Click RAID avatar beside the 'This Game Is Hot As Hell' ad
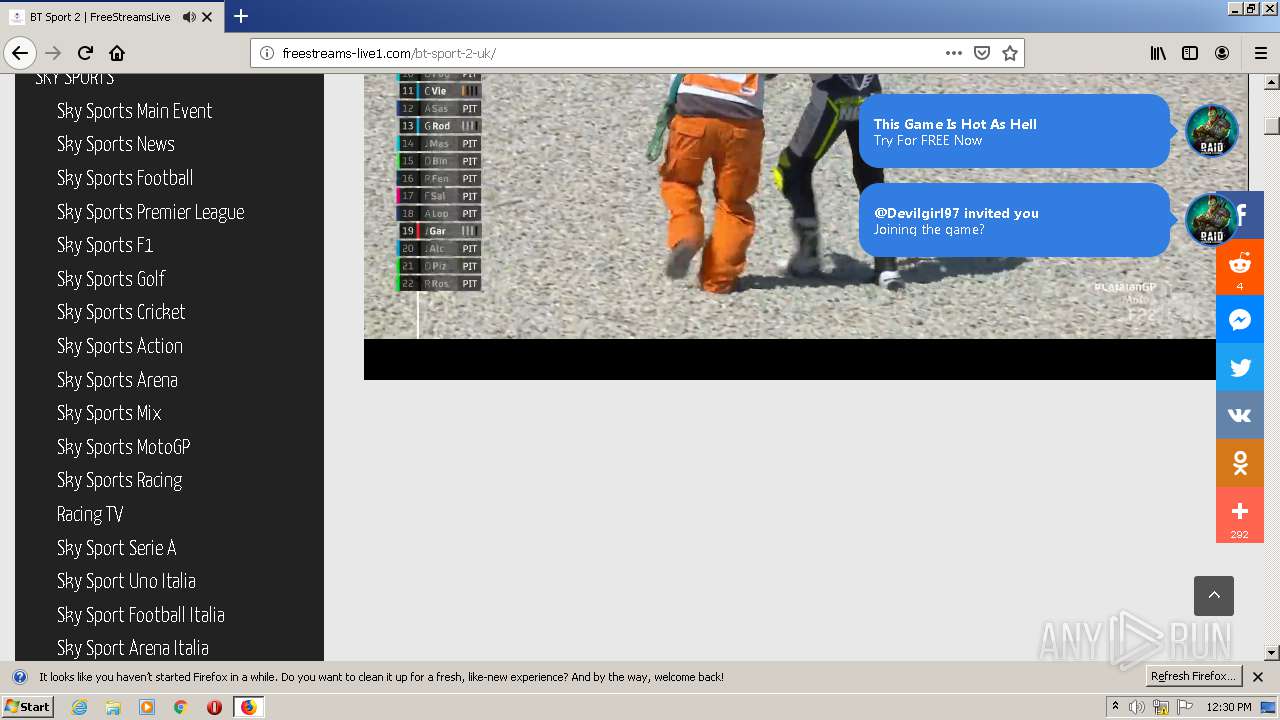Screen dimensions: 1280x720 click(x=1211, y=131)
